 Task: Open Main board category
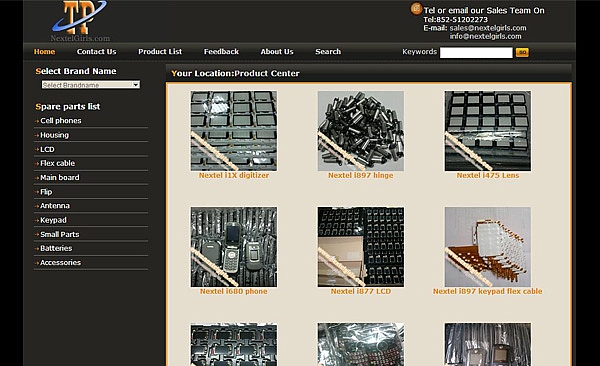(60, 177)
